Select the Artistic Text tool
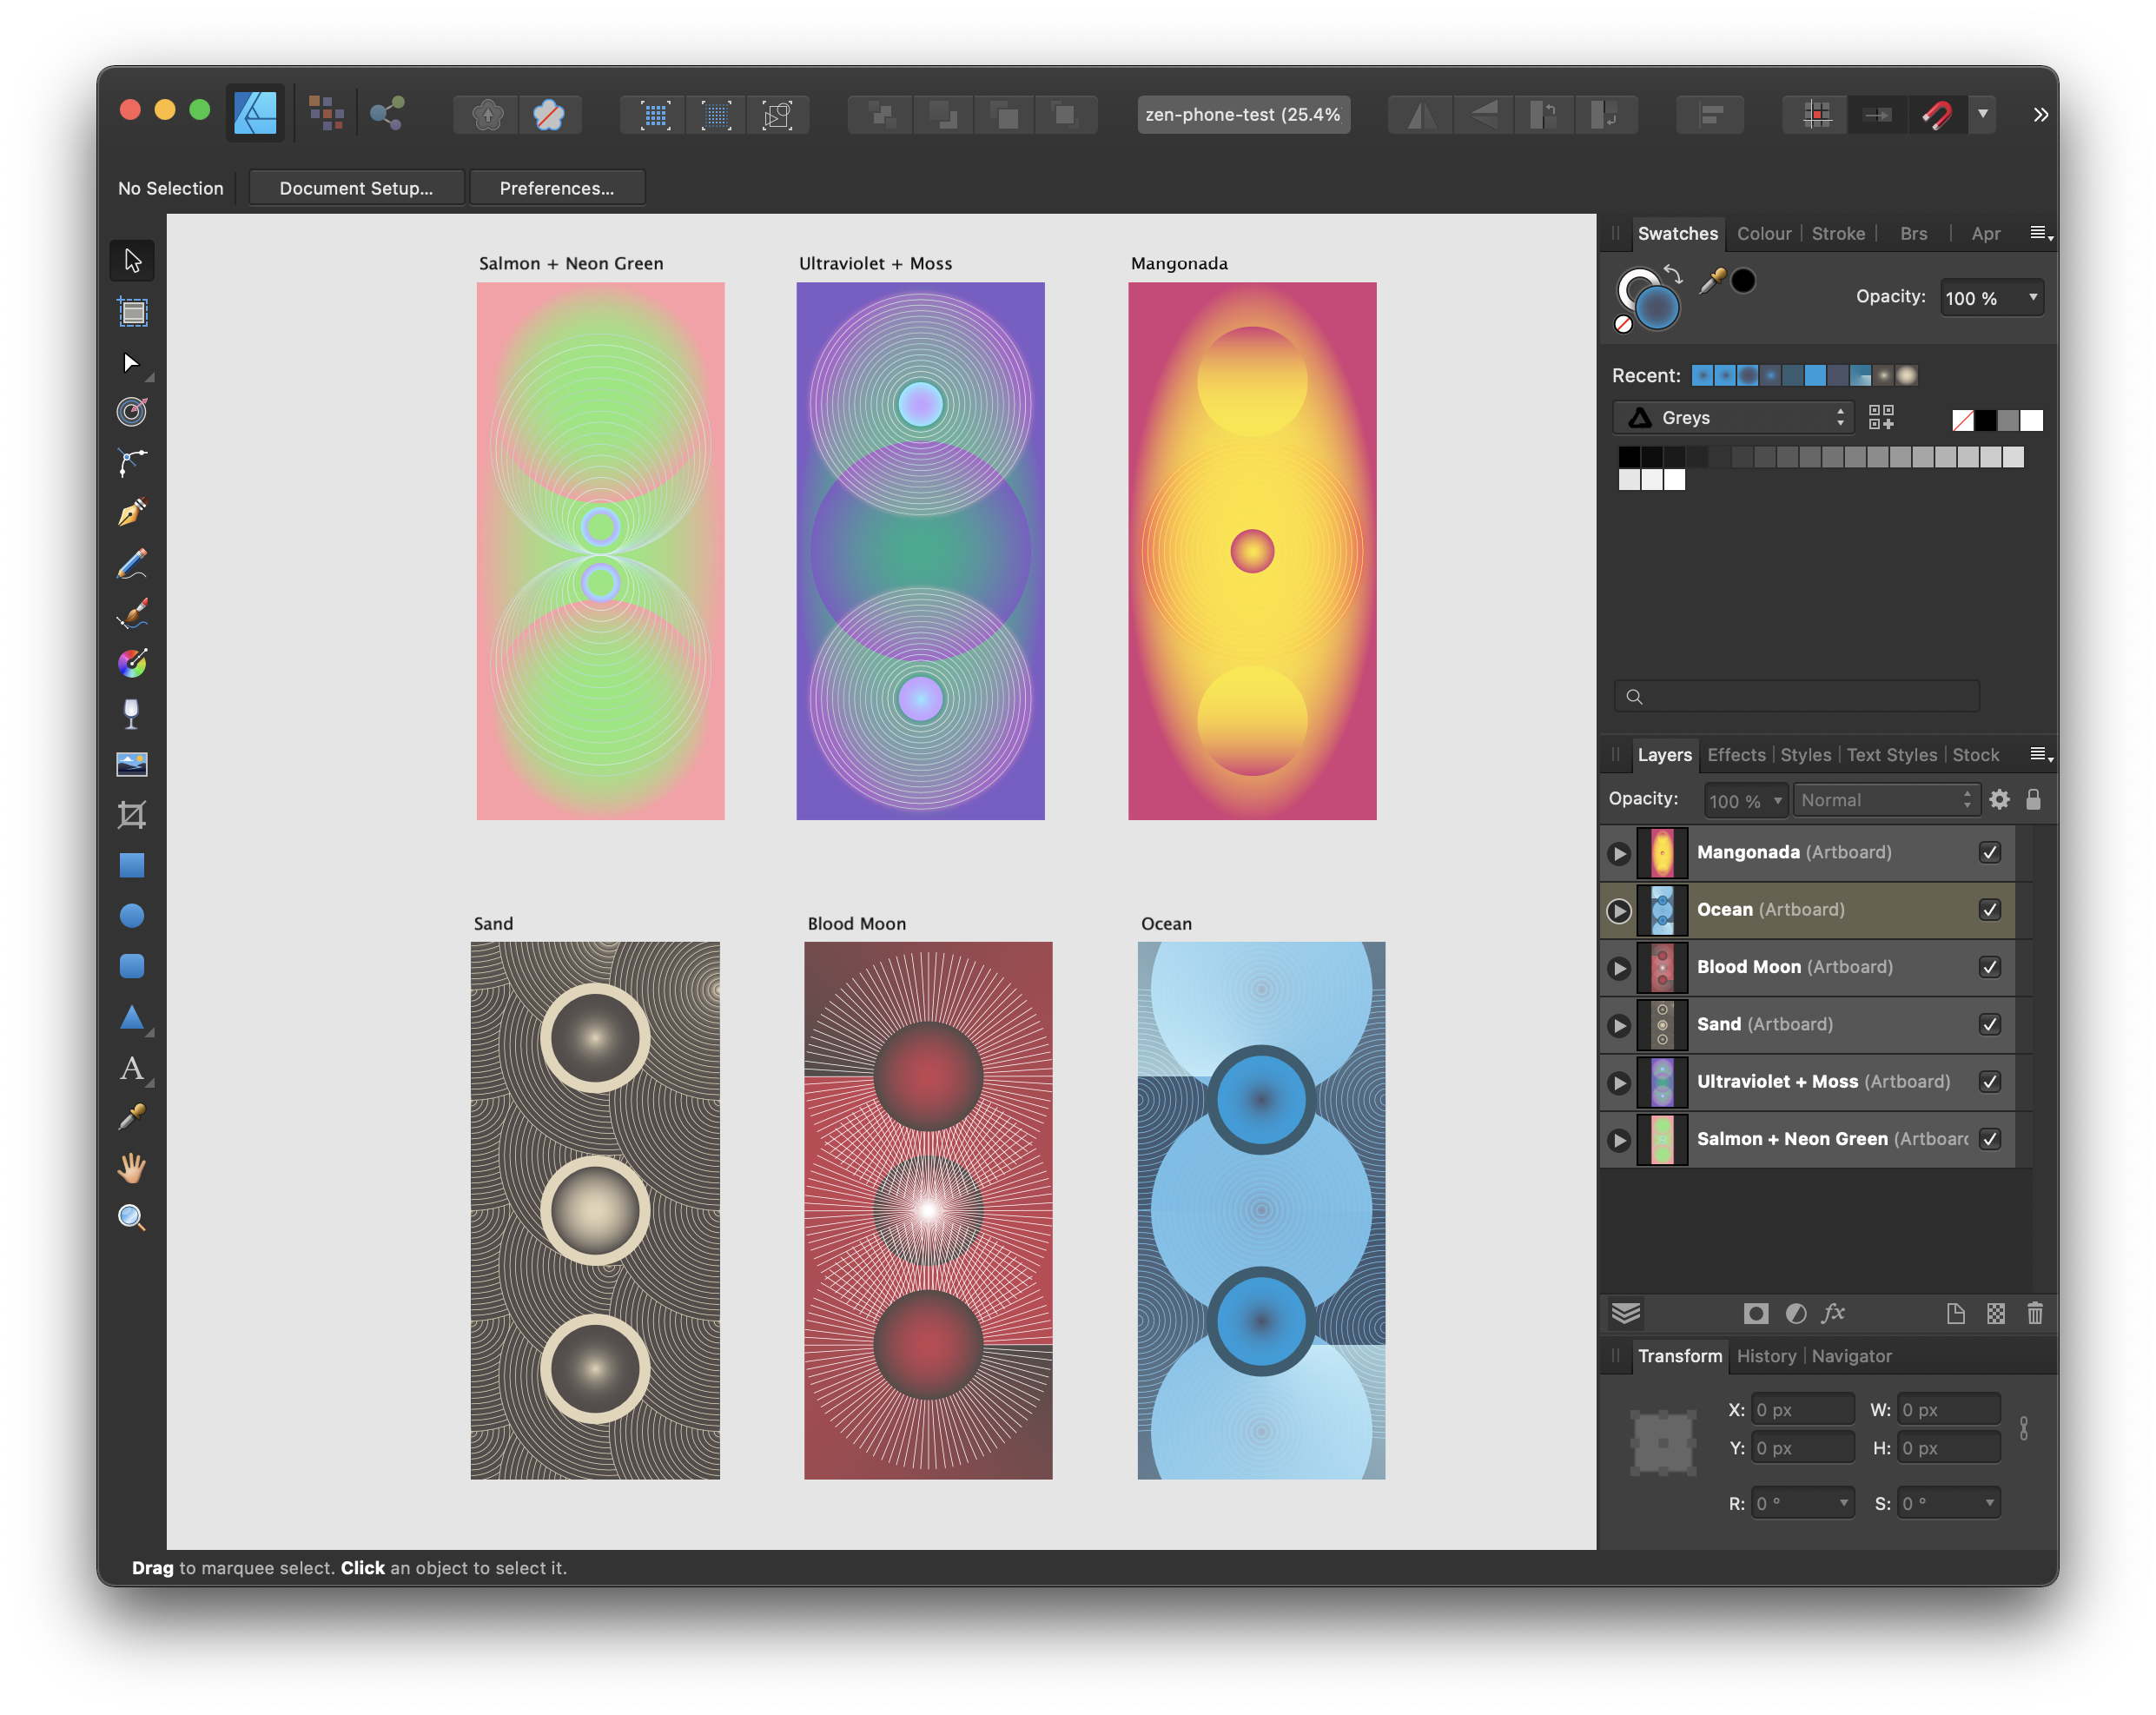The width and height of the screenshot is (2156, 1715). (131, 1068)
